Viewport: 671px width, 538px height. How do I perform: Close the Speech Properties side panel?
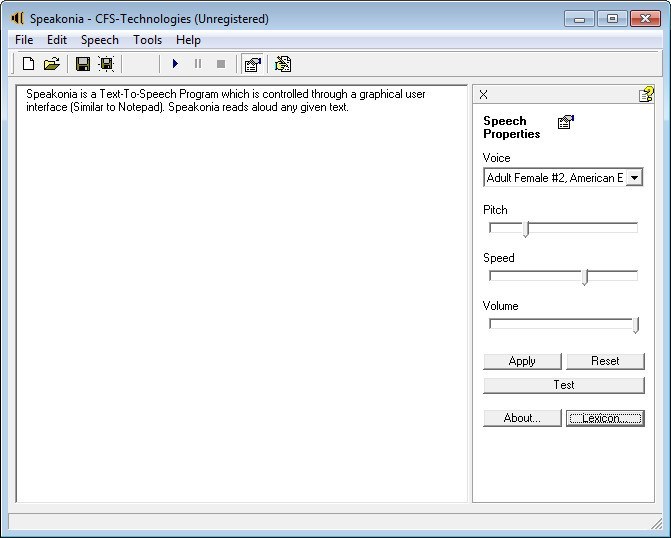484,95
